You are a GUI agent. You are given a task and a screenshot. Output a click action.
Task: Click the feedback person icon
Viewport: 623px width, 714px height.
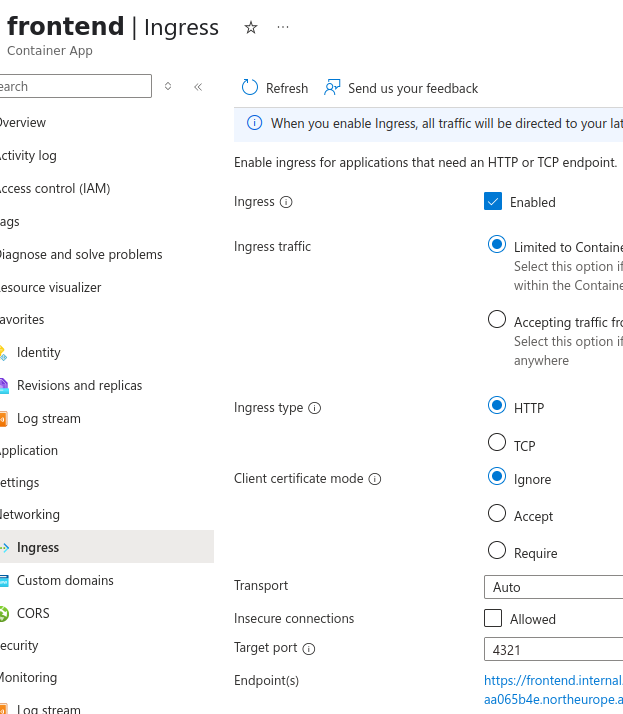pos(332,87)
